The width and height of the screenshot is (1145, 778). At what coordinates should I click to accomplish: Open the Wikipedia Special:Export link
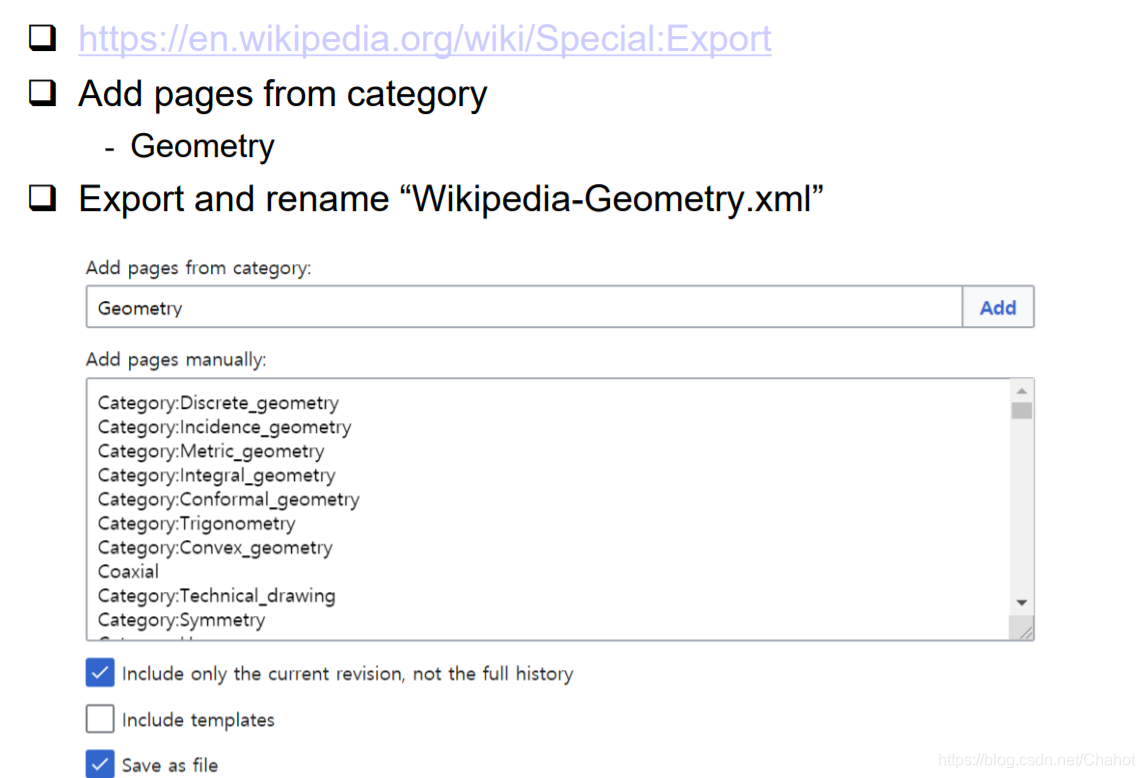tap(424, 39)
